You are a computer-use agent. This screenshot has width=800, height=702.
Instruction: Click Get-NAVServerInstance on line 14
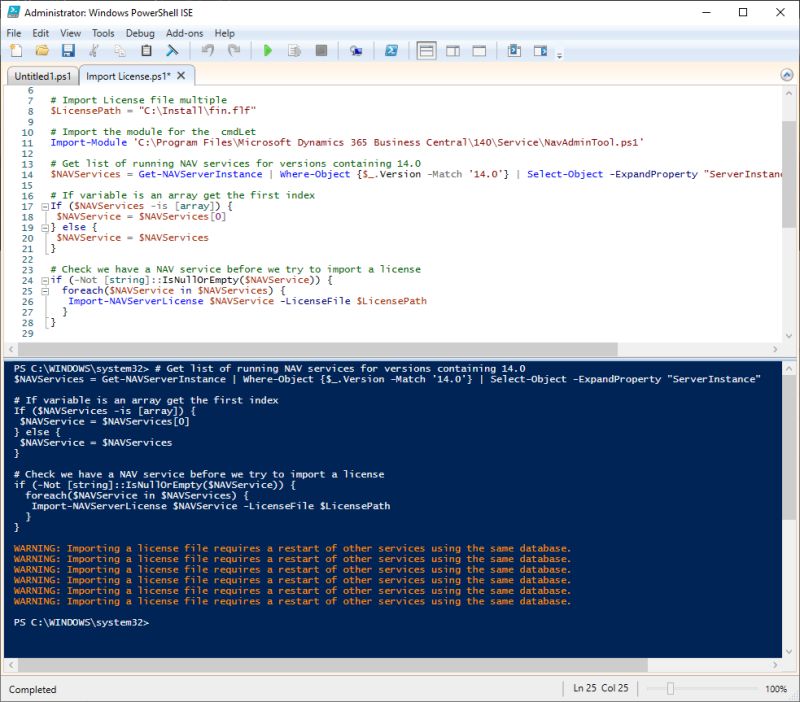[x=201, y=174]
